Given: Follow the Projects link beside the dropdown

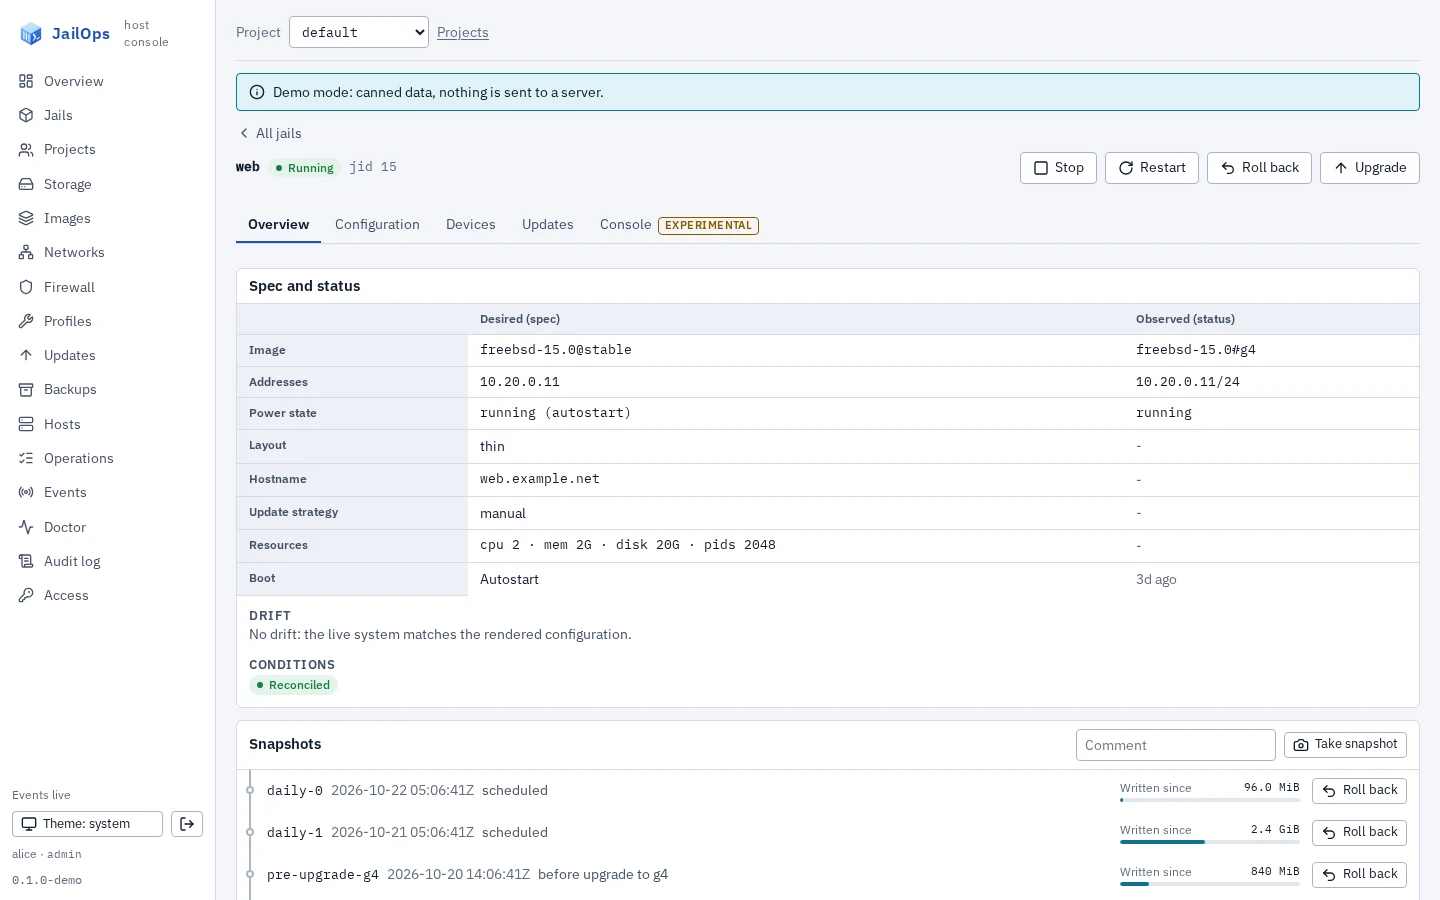Looking at the screenshot, I should (463, 32).
